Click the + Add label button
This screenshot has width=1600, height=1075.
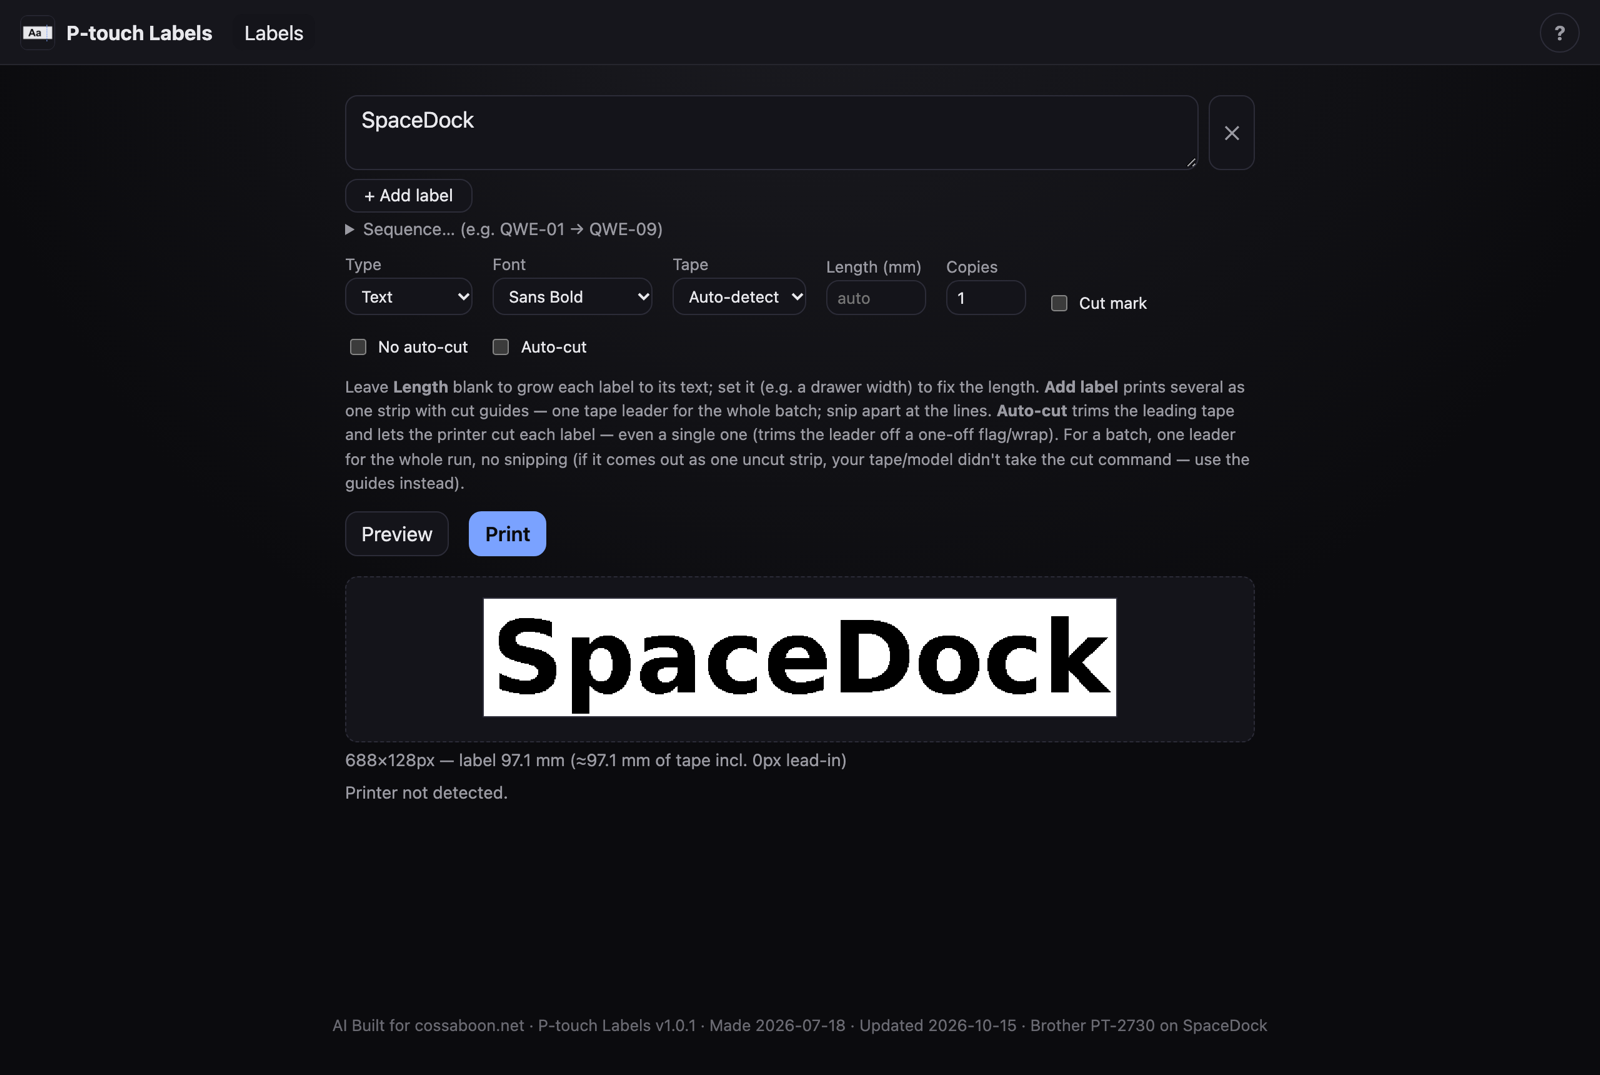[408, 196]
